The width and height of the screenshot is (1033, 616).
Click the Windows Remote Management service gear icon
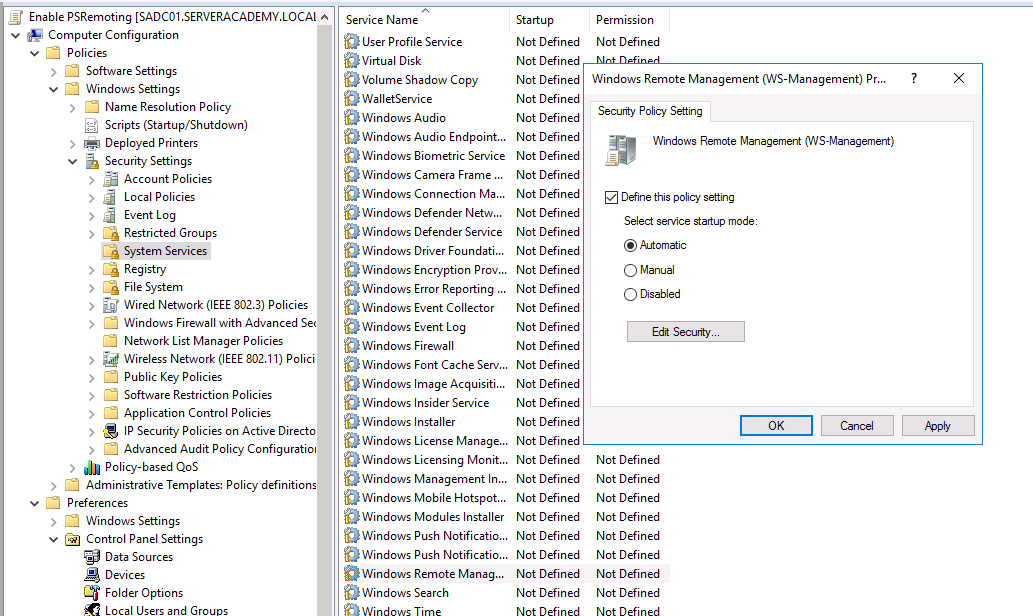(352, 574)
